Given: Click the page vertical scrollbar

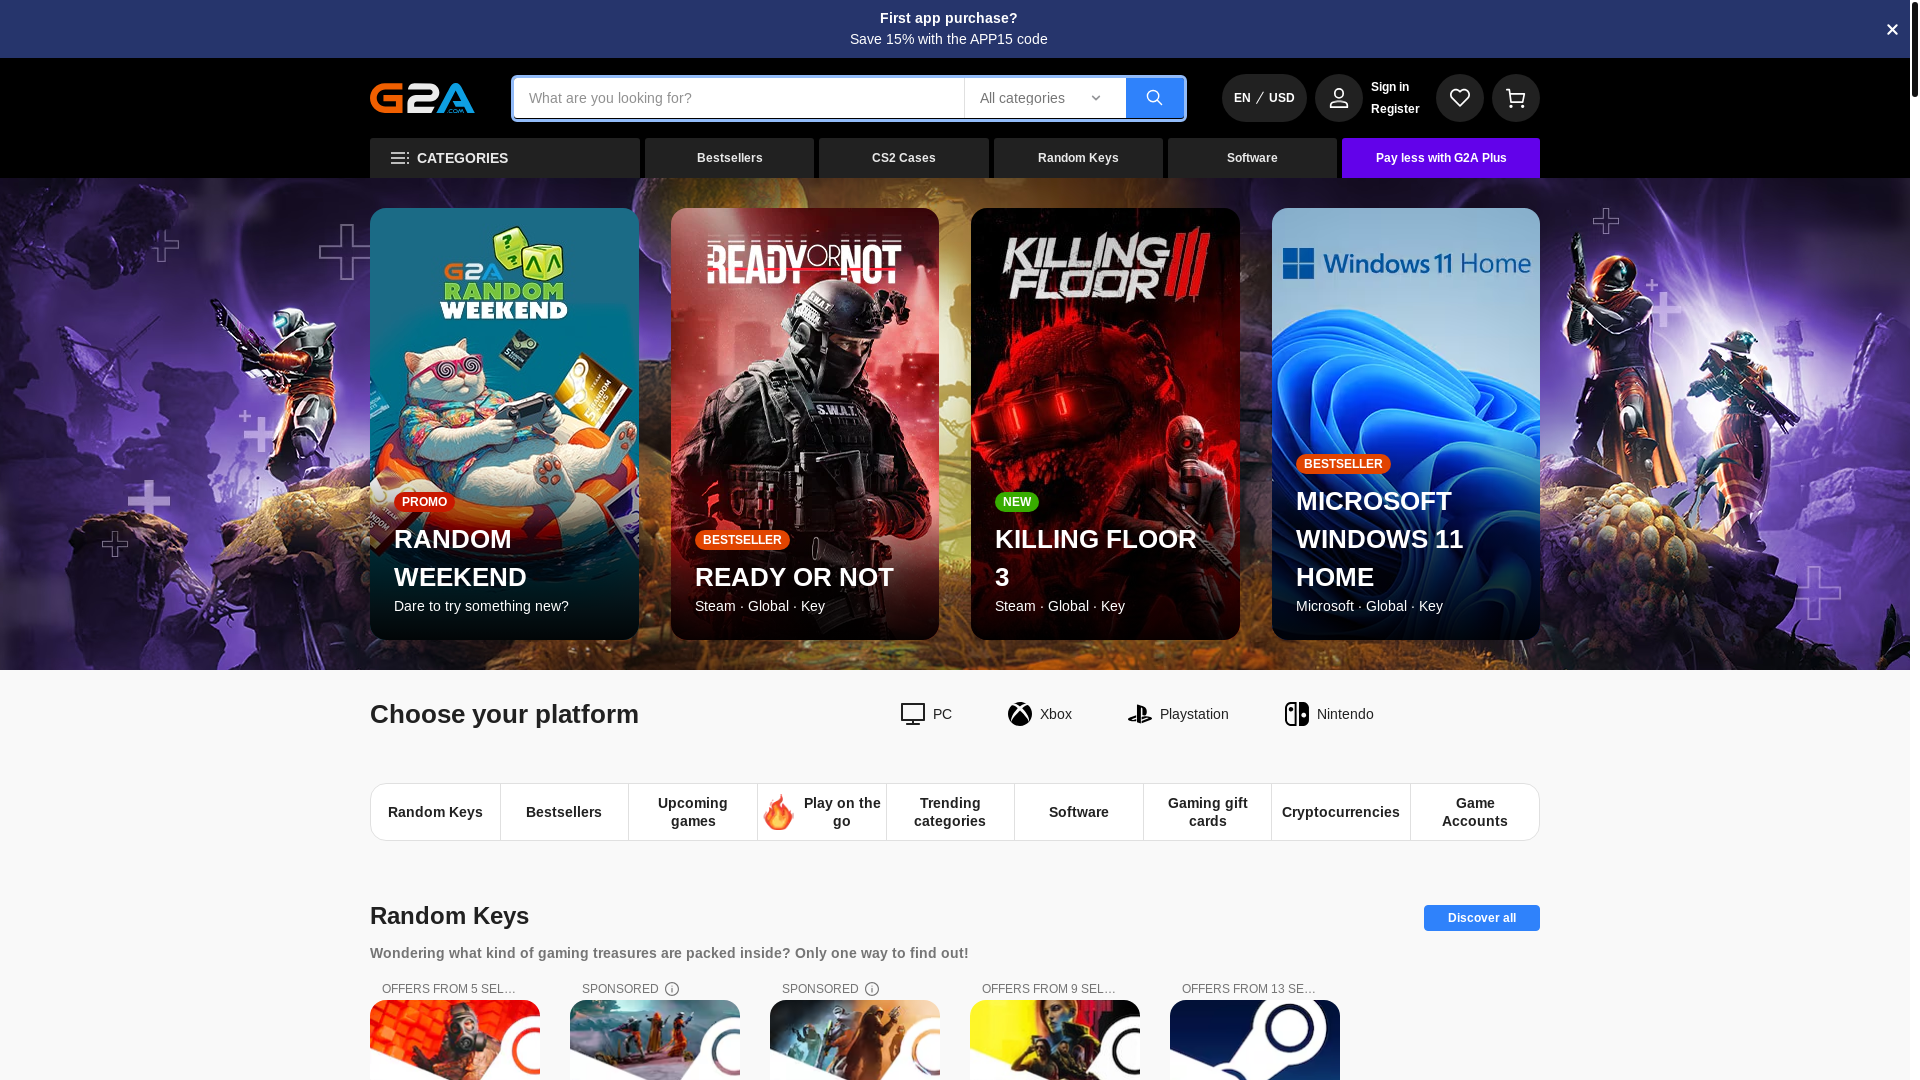Looking at the screenshot, I should (1915, 48).
